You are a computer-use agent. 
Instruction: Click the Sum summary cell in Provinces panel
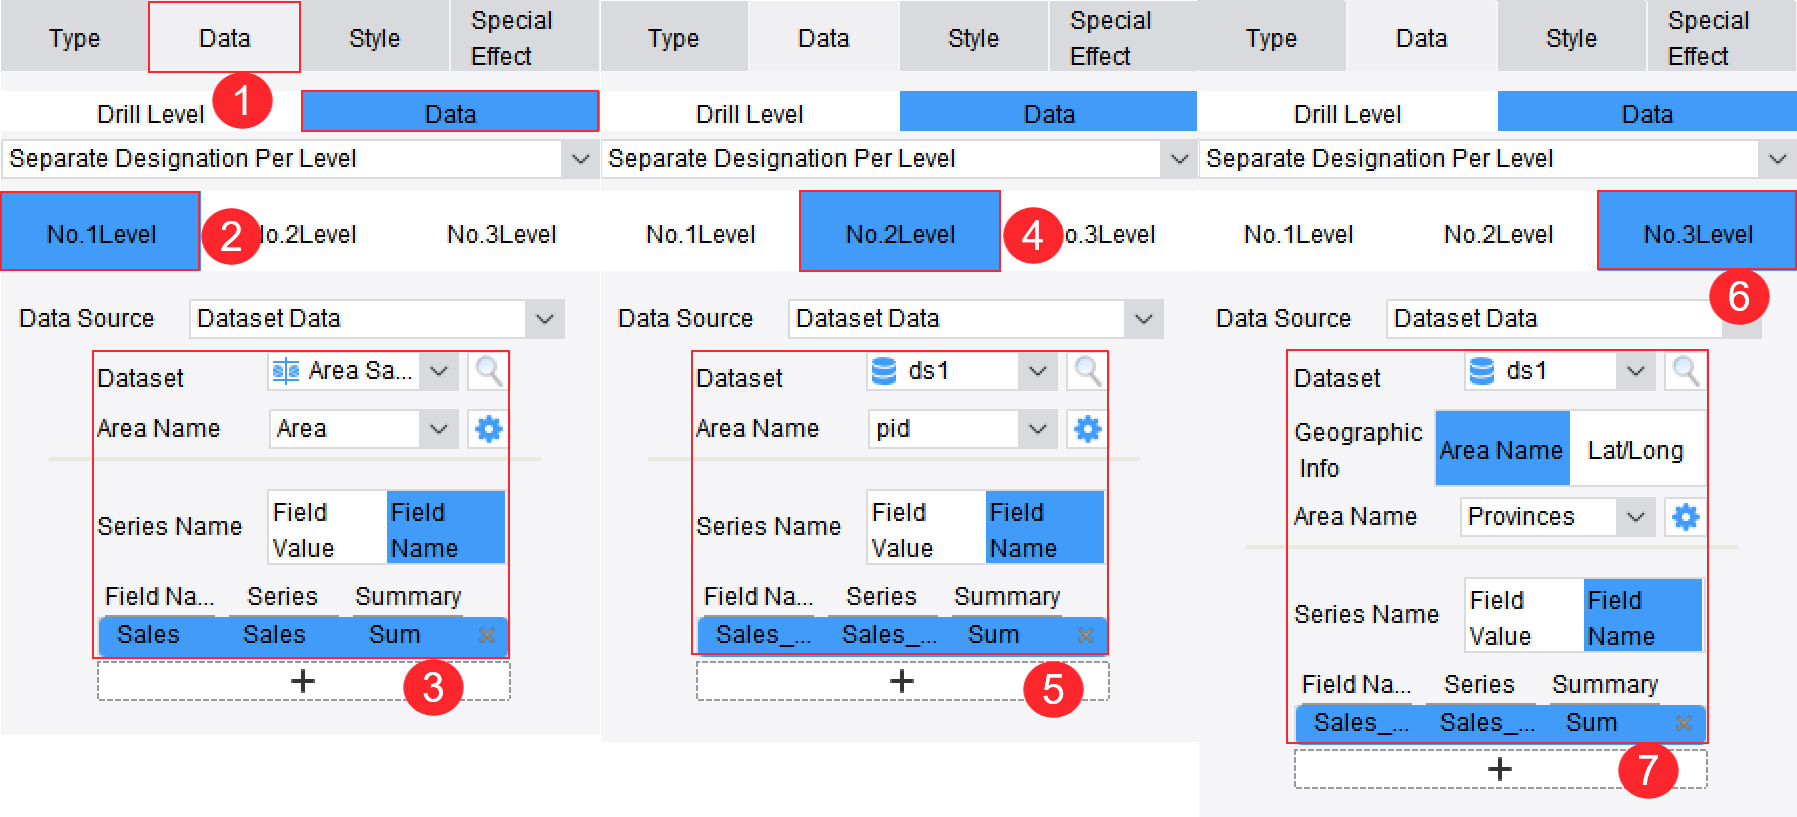pyautogui.click(x=1591, y=723)
